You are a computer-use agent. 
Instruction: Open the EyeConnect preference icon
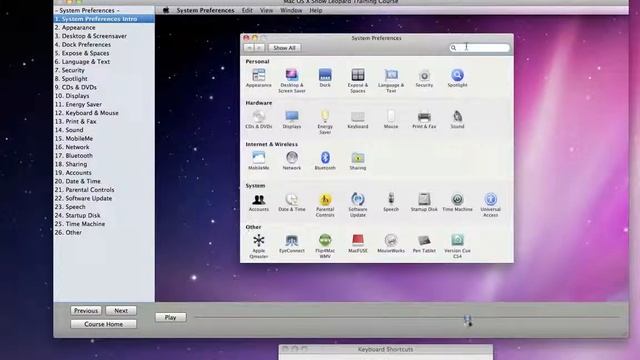[x=292, y=240]
